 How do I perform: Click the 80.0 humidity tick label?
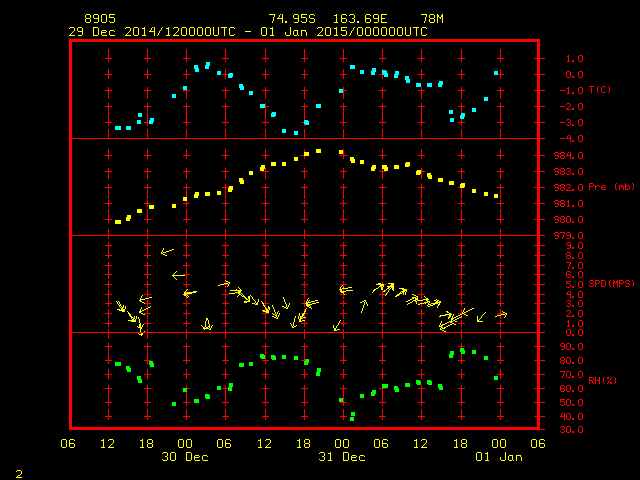tap(571, 361)
